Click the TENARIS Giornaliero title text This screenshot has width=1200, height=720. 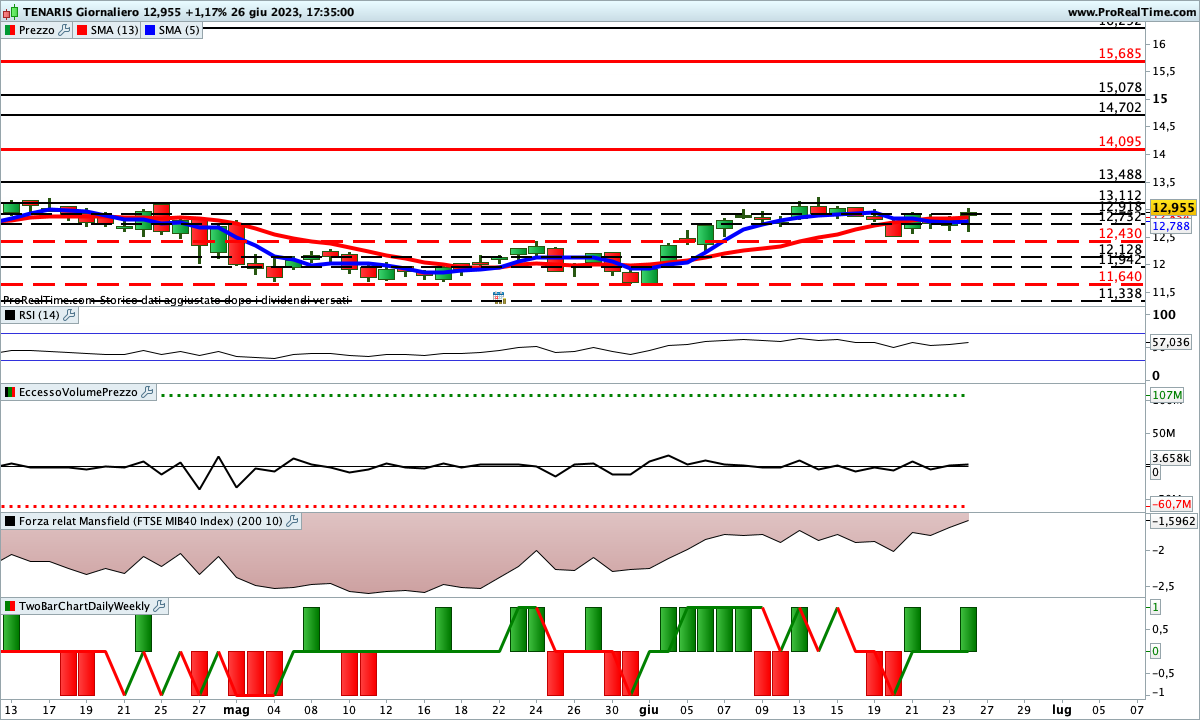(81, 11)
